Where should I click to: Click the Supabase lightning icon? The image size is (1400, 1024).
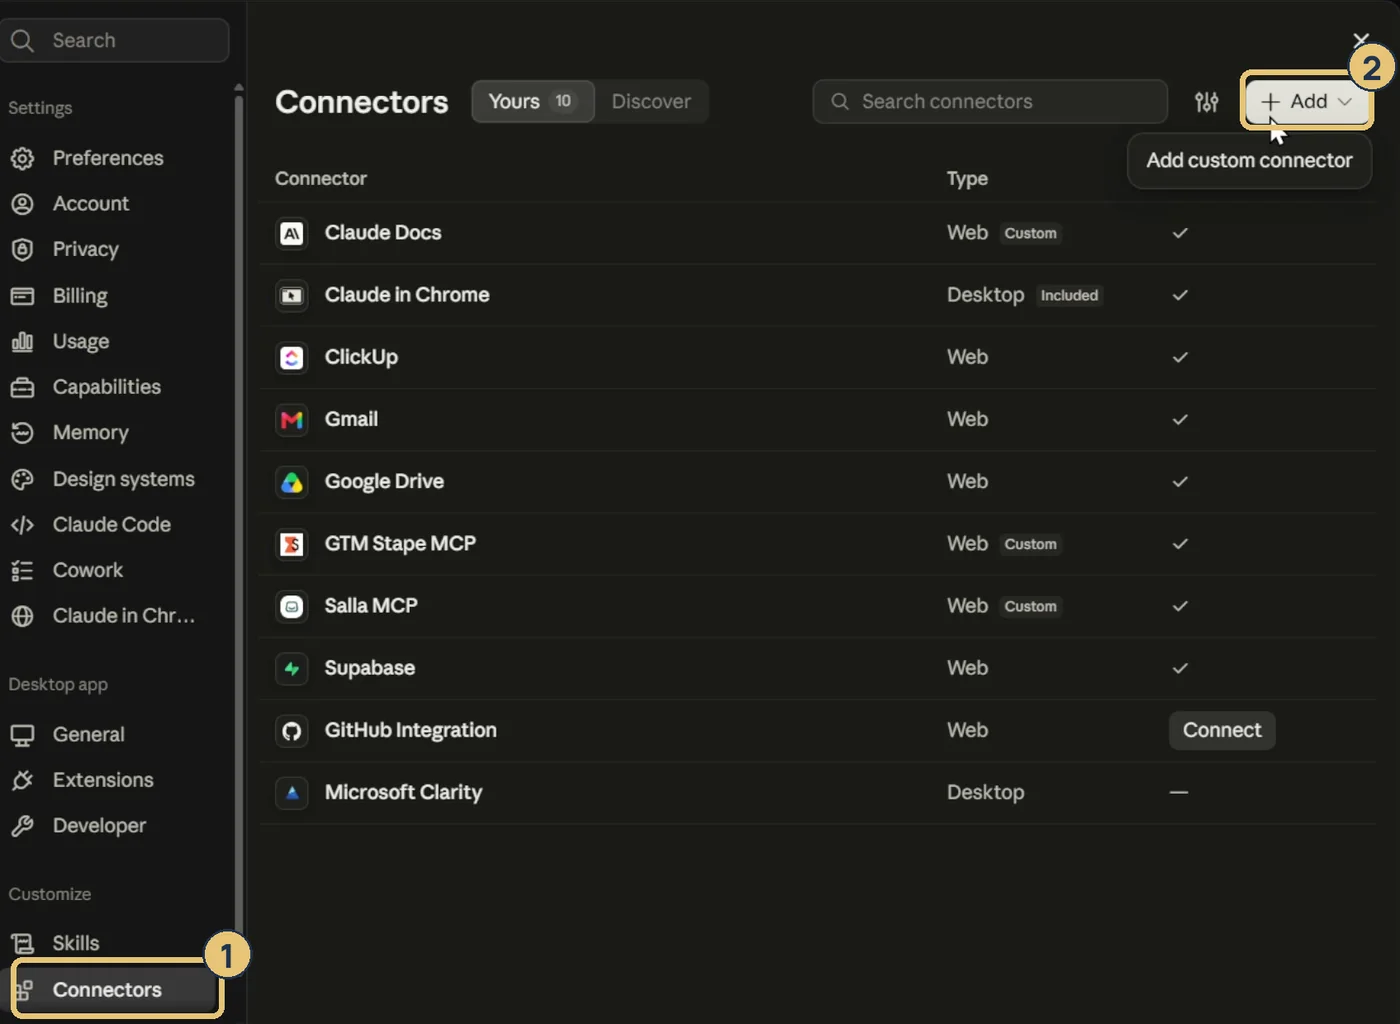coord(291,668)
